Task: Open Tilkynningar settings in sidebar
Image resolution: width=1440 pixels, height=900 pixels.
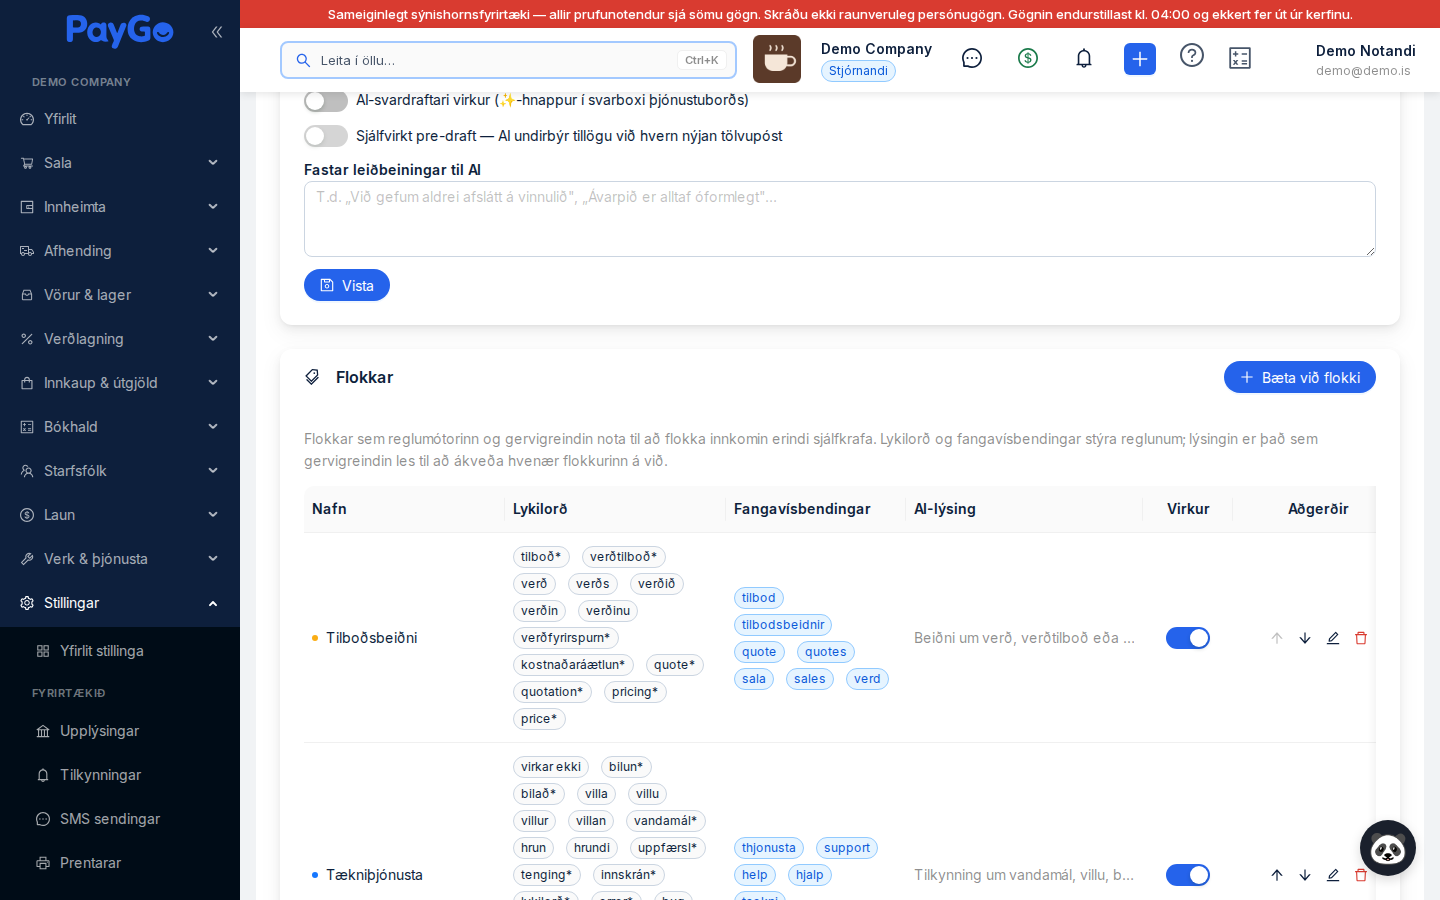Action: click(120, 775)
